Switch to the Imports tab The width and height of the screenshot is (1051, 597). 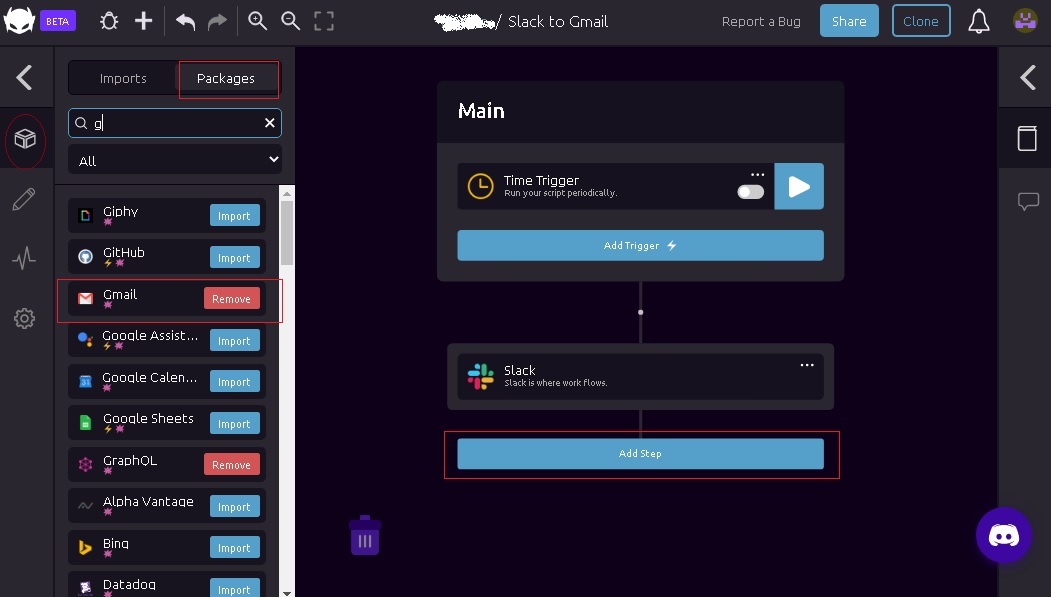click(x=123, y=78)
